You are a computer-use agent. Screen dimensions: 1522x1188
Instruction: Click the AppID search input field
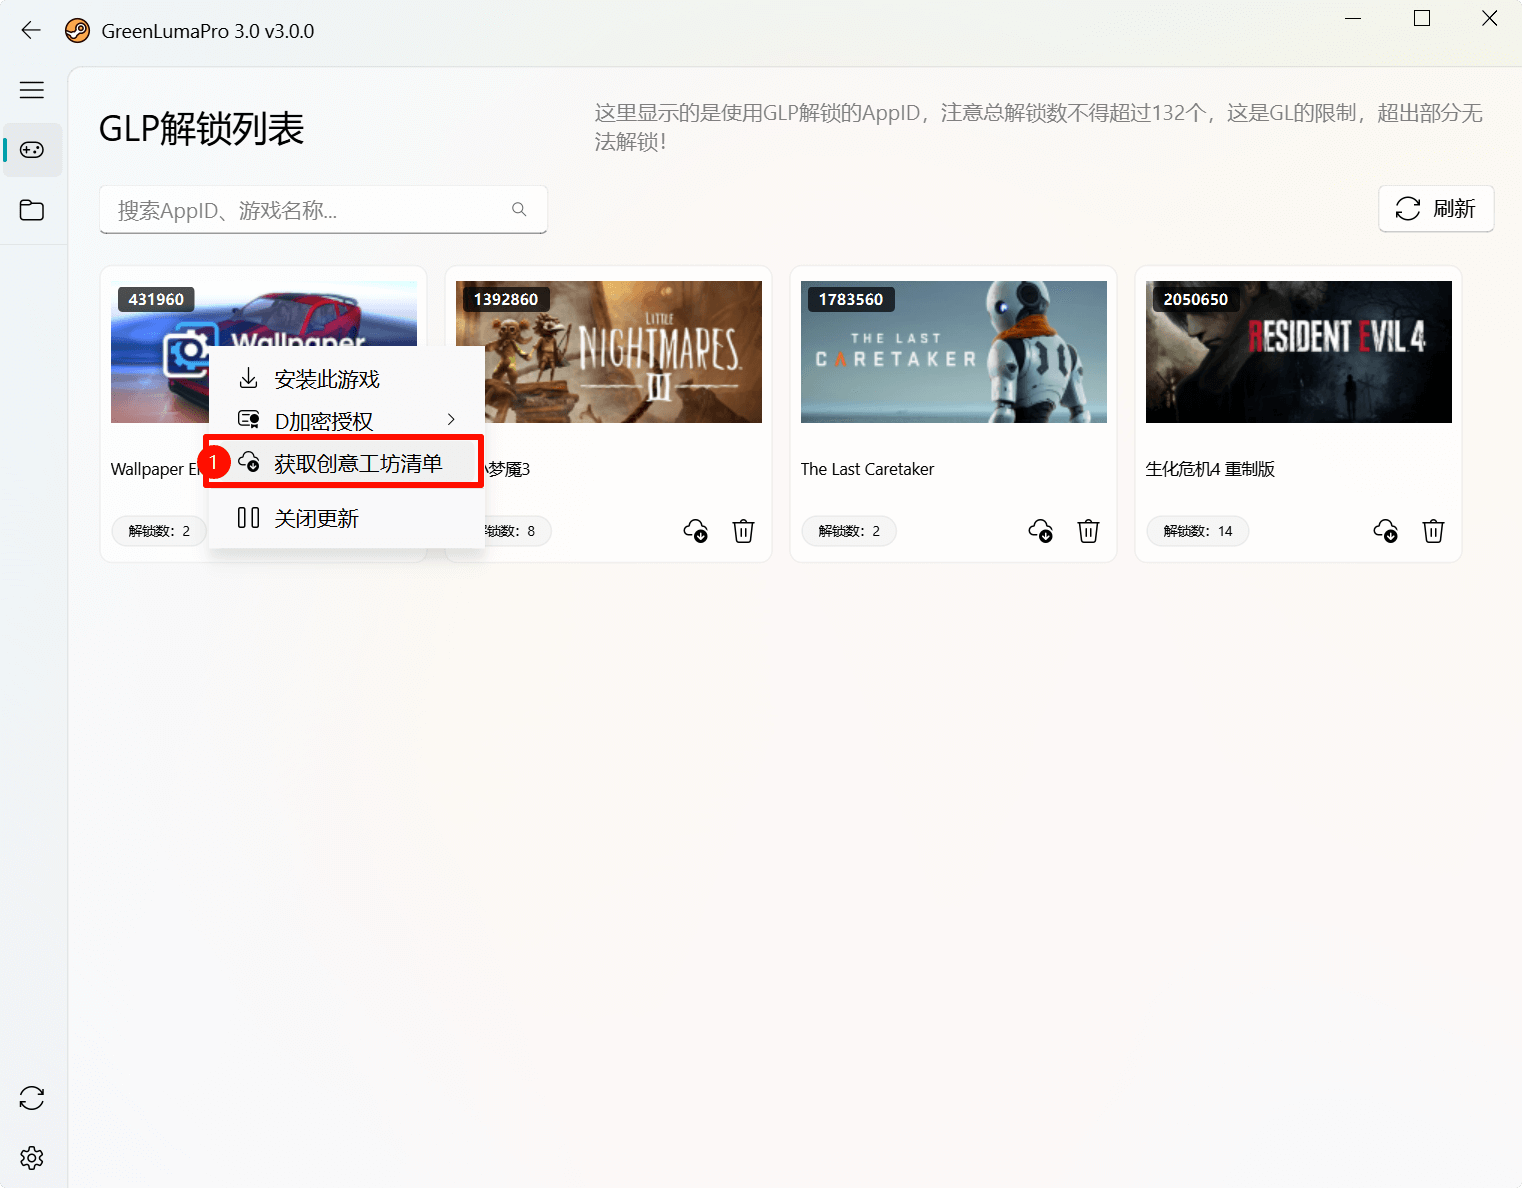[310, 210]
